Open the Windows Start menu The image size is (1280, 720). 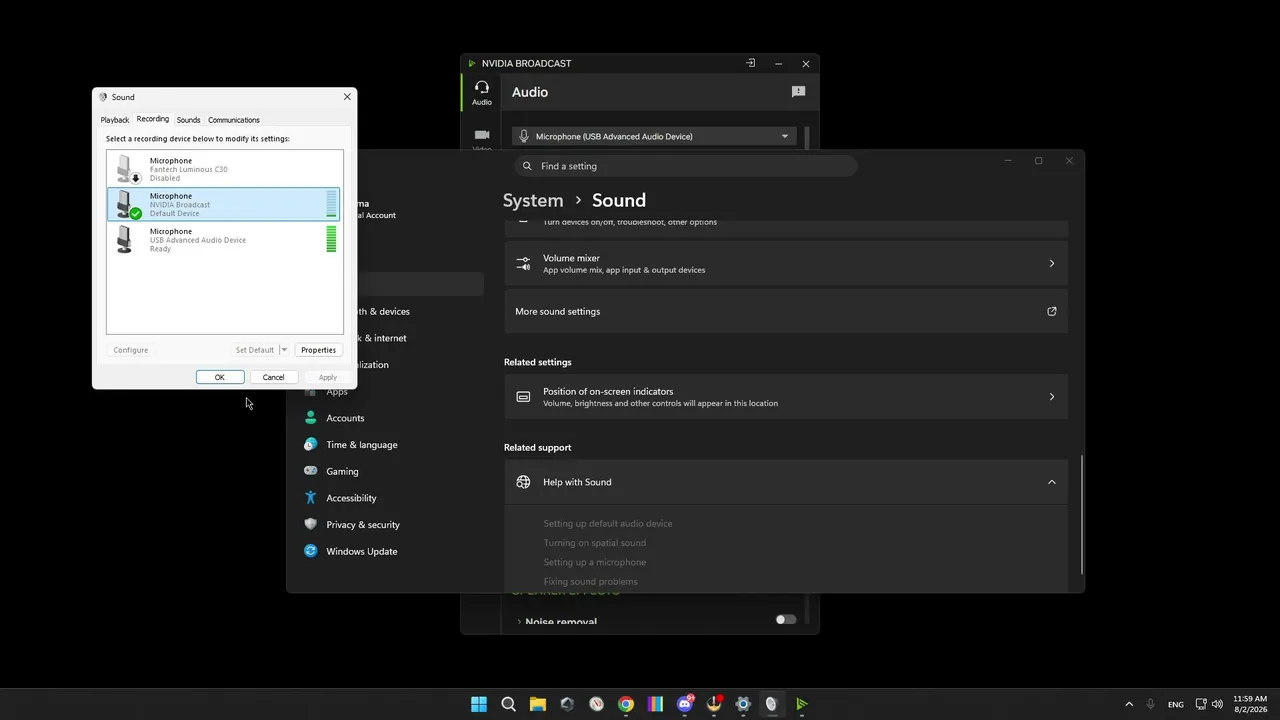click(479, 704)
